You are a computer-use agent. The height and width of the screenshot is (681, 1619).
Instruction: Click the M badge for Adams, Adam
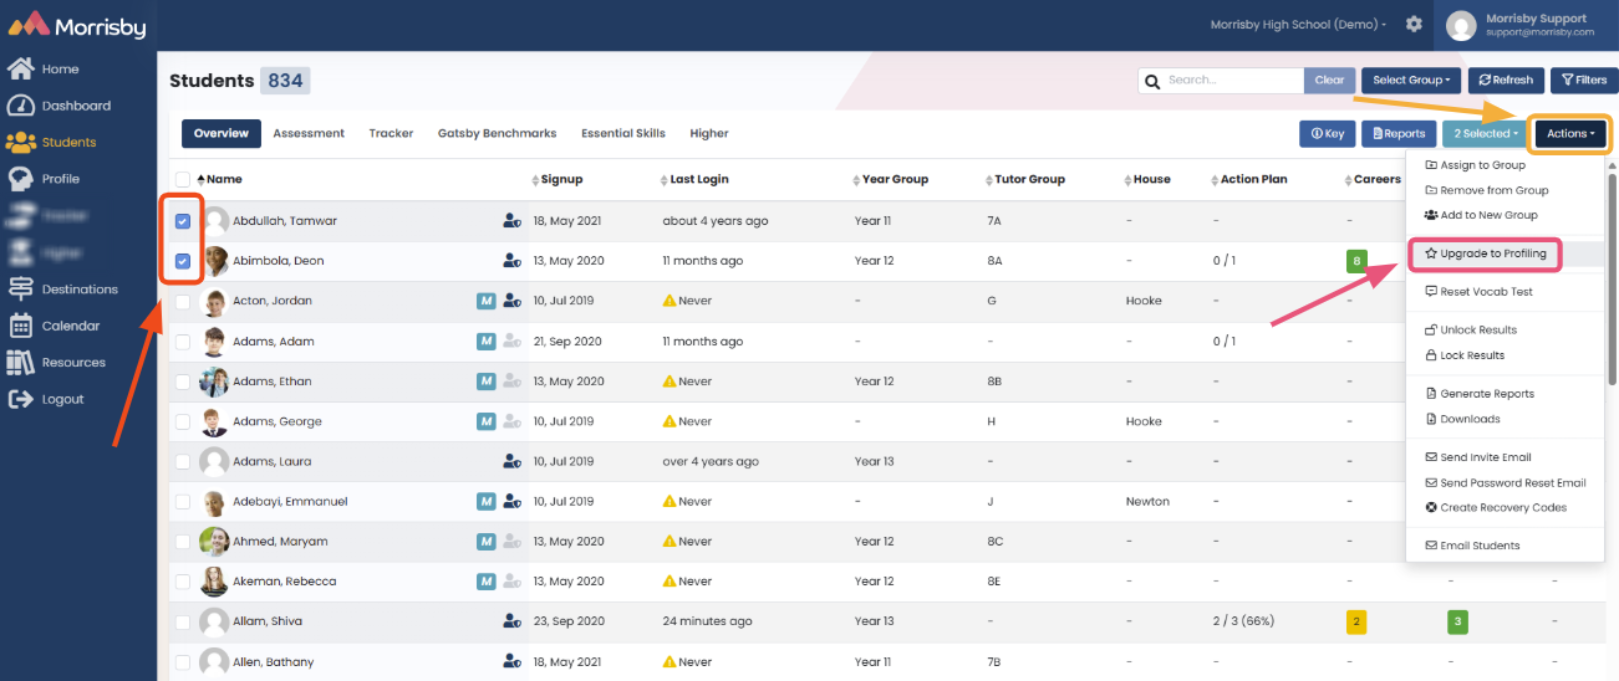[486, 341]
